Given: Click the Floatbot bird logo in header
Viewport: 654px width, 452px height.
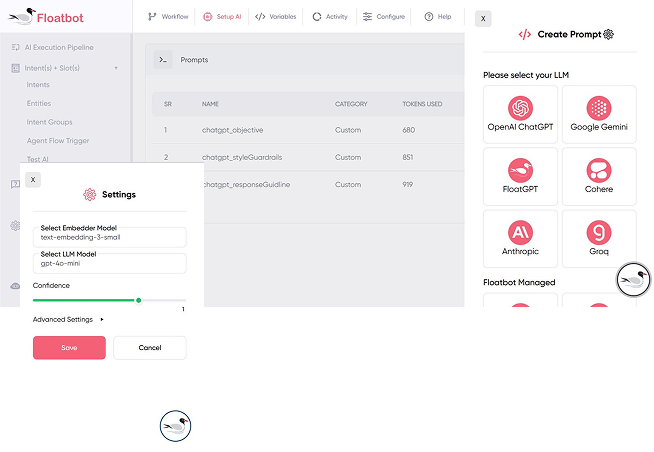Looking at the screenshot, I should (20, 16).
